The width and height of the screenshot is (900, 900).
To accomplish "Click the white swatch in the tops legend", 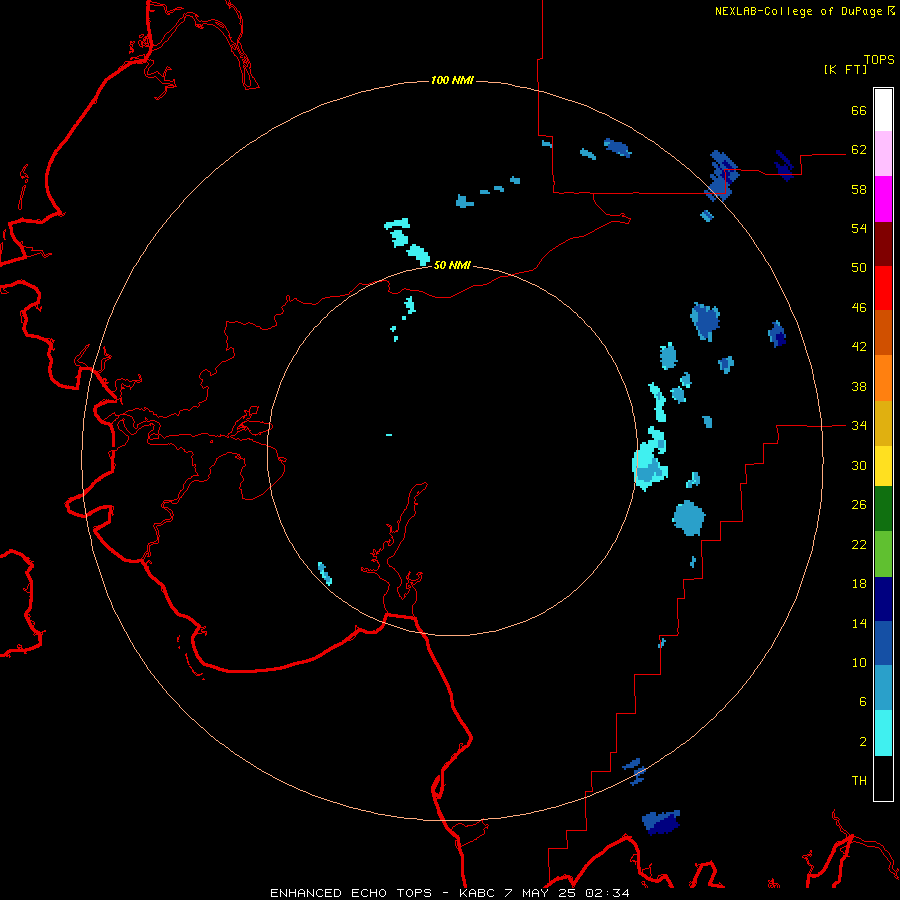I will pos(883,110).
